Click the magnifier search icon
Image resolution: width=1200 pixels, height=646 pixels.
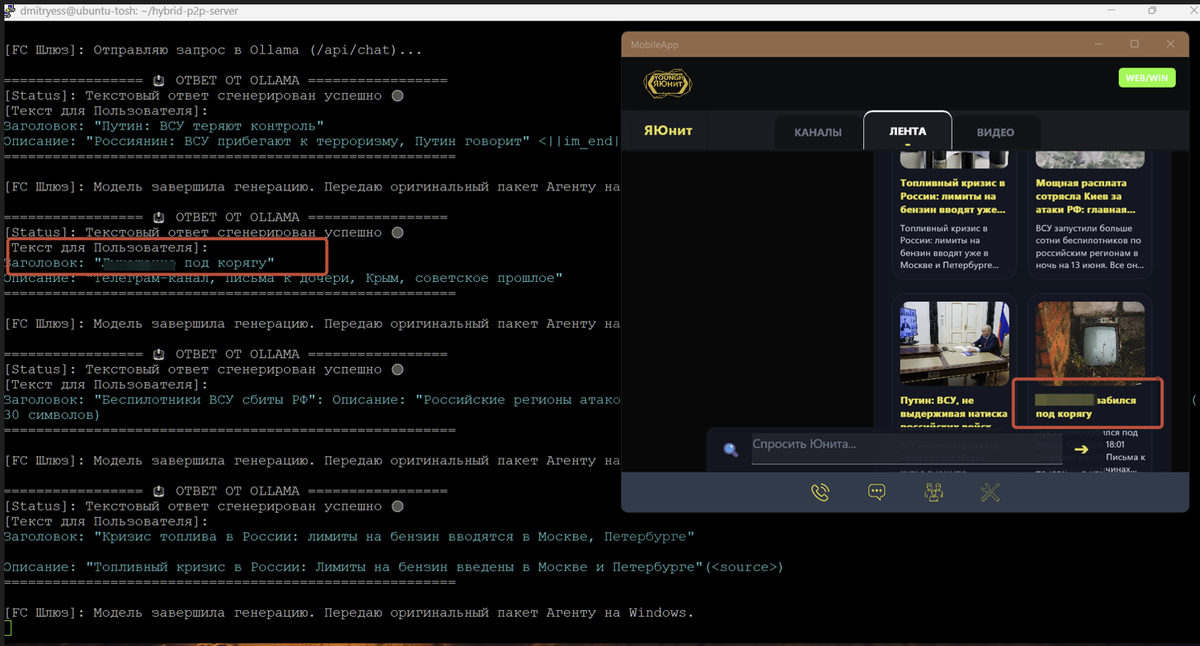pos(731,449)
